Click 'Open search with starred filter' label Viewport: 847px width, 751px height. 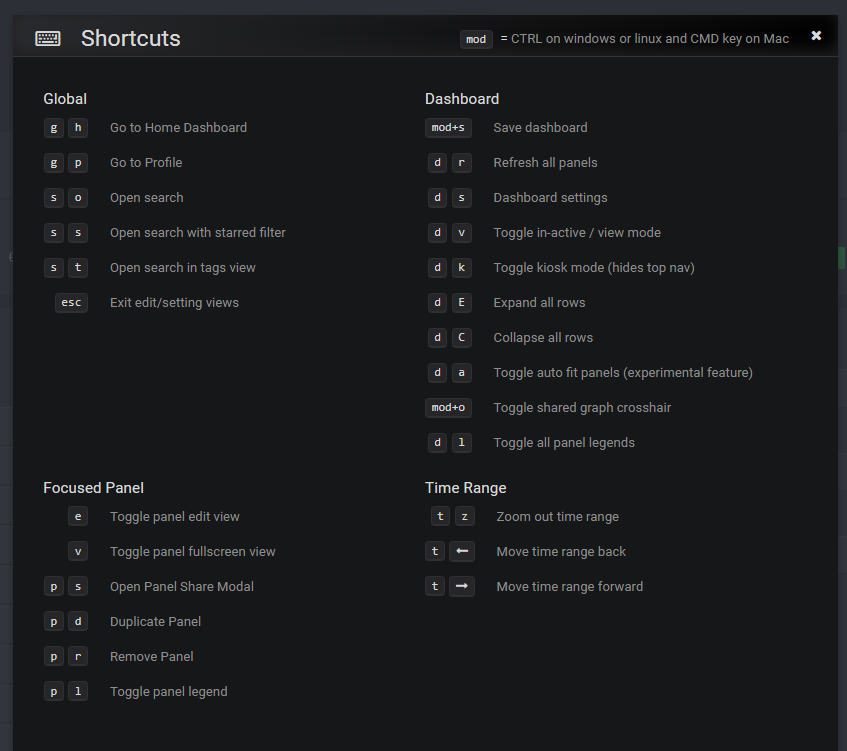tap(198, 233)
